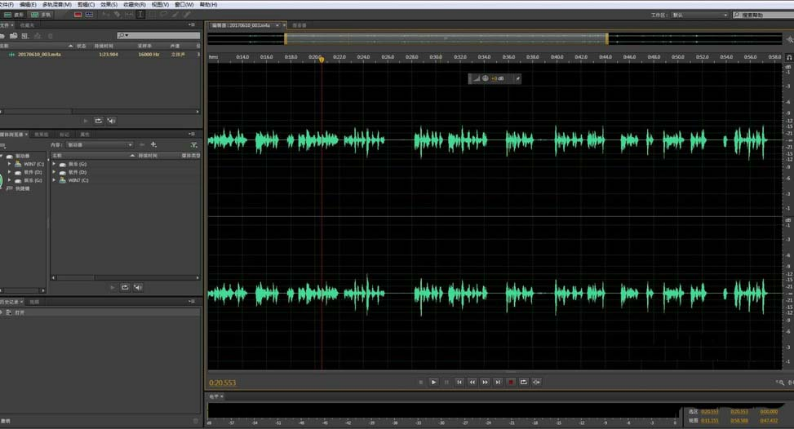794x429 pixels.
Task: Click the amplitude knob in waveform HUD
Action: pos(485,79)
